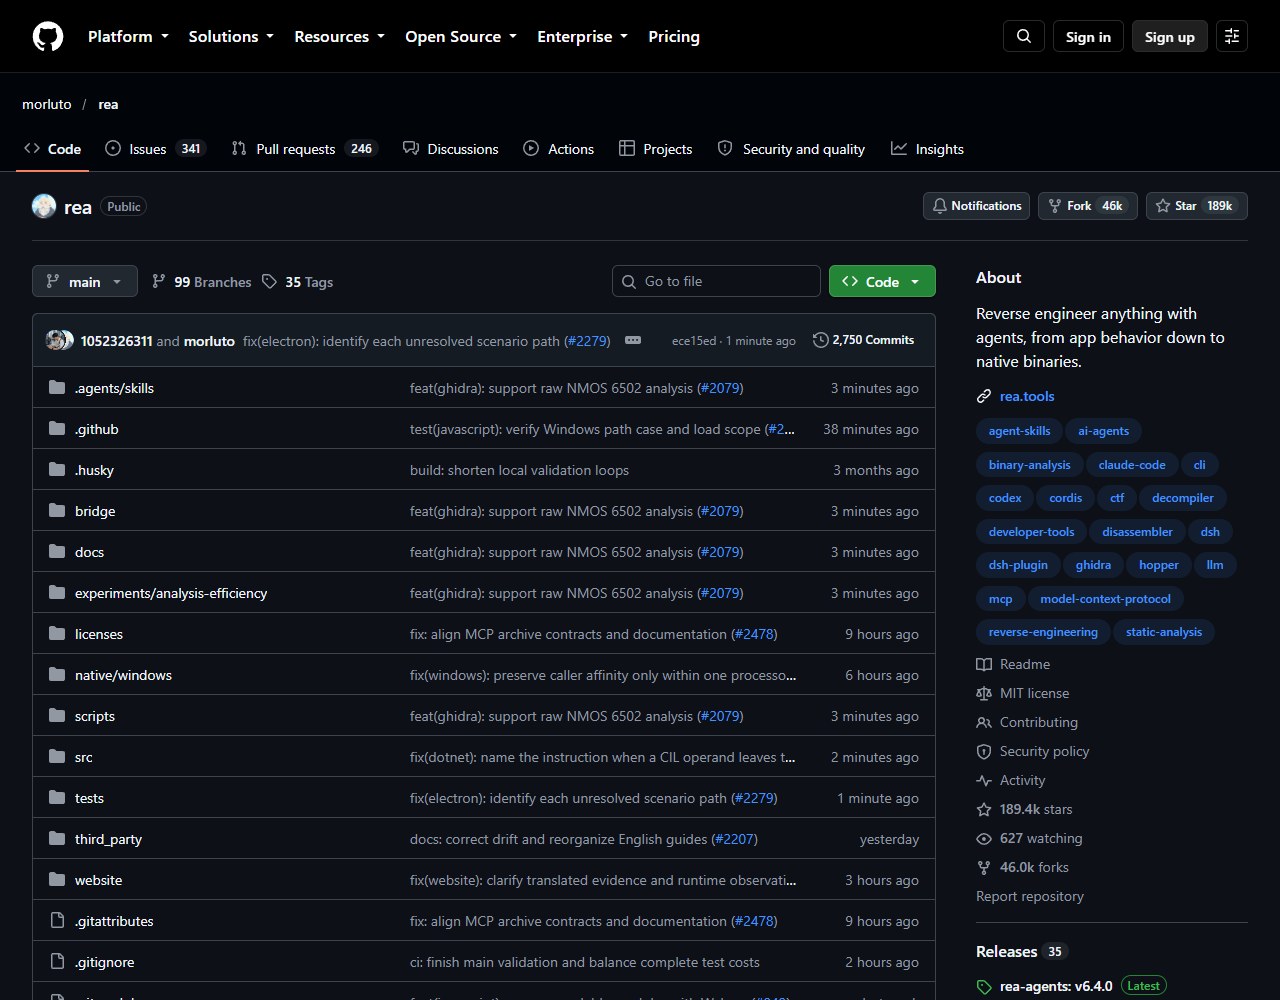
Task: Expand the Enterprise menu
Action: (x=582, y=37)
